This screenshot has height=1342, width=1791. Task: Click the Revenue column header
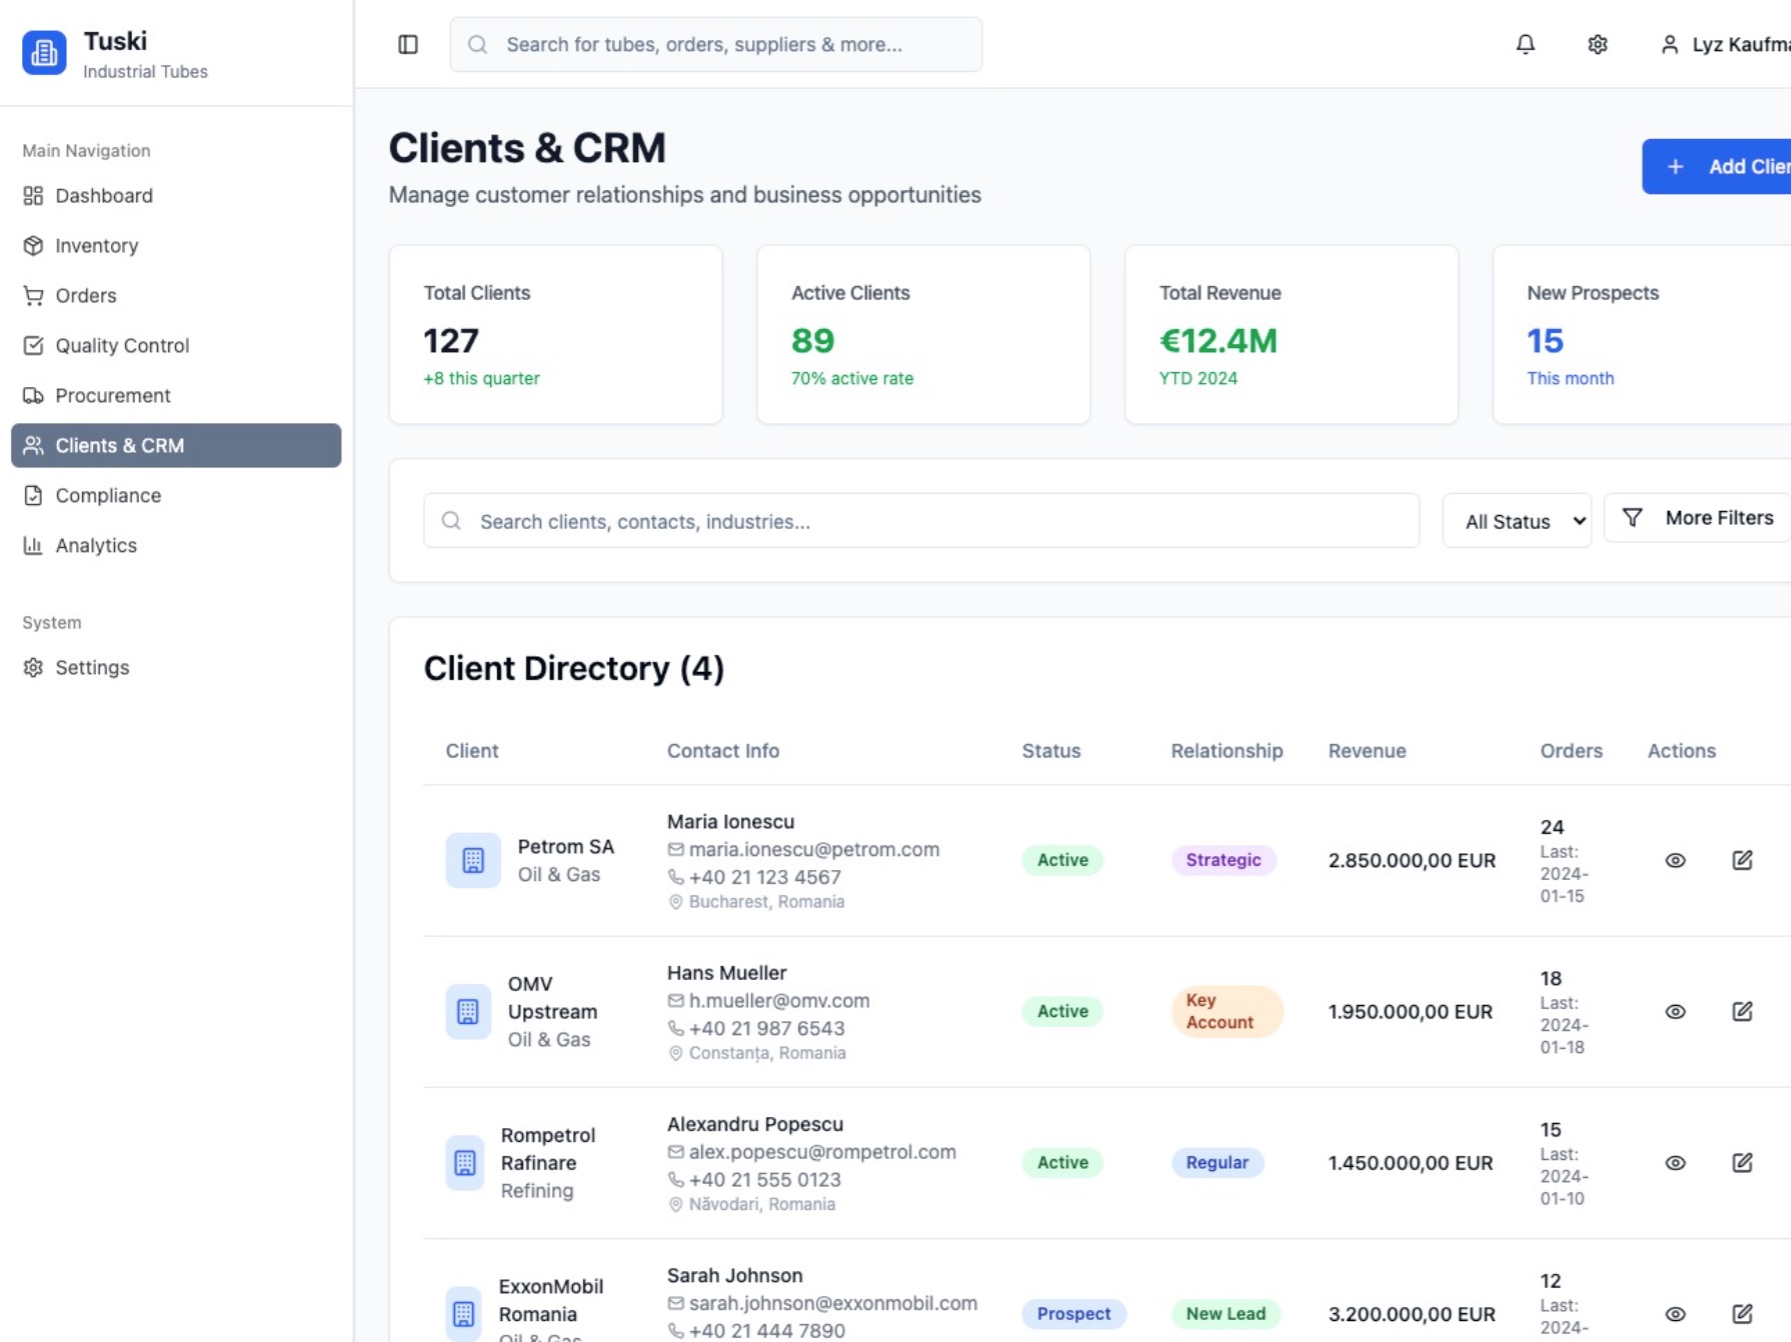tap(1367, 751)
